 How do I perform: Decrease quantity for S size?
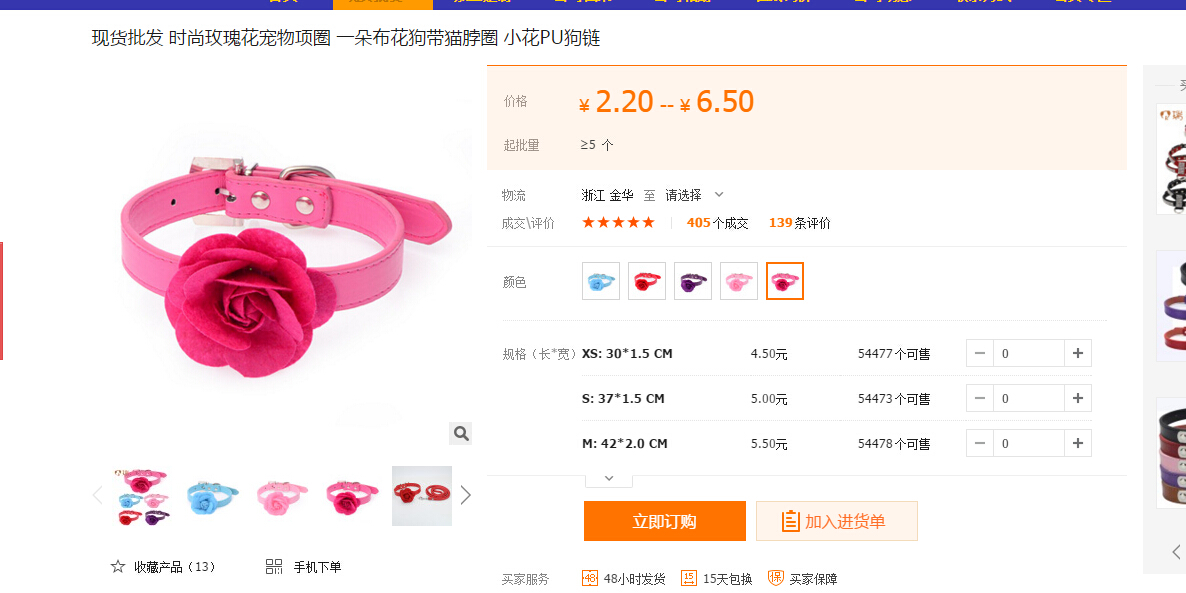click(980, 398)
